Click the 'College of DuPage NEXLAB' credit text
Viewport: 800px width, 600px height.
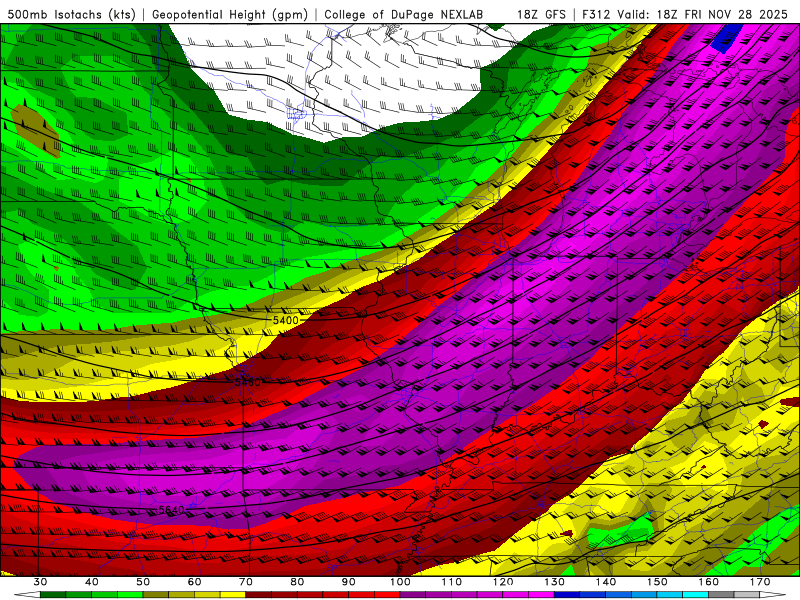[x=404, y=14]
